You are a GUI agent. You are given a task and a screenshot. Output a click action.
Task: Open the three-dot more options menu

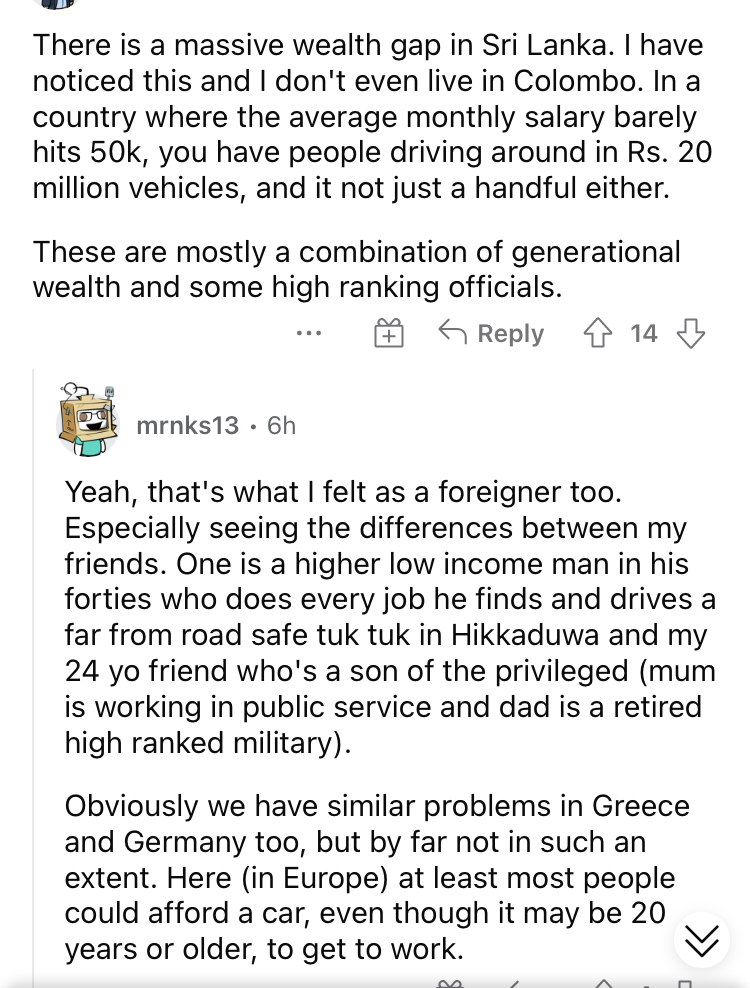coord(309,333)
